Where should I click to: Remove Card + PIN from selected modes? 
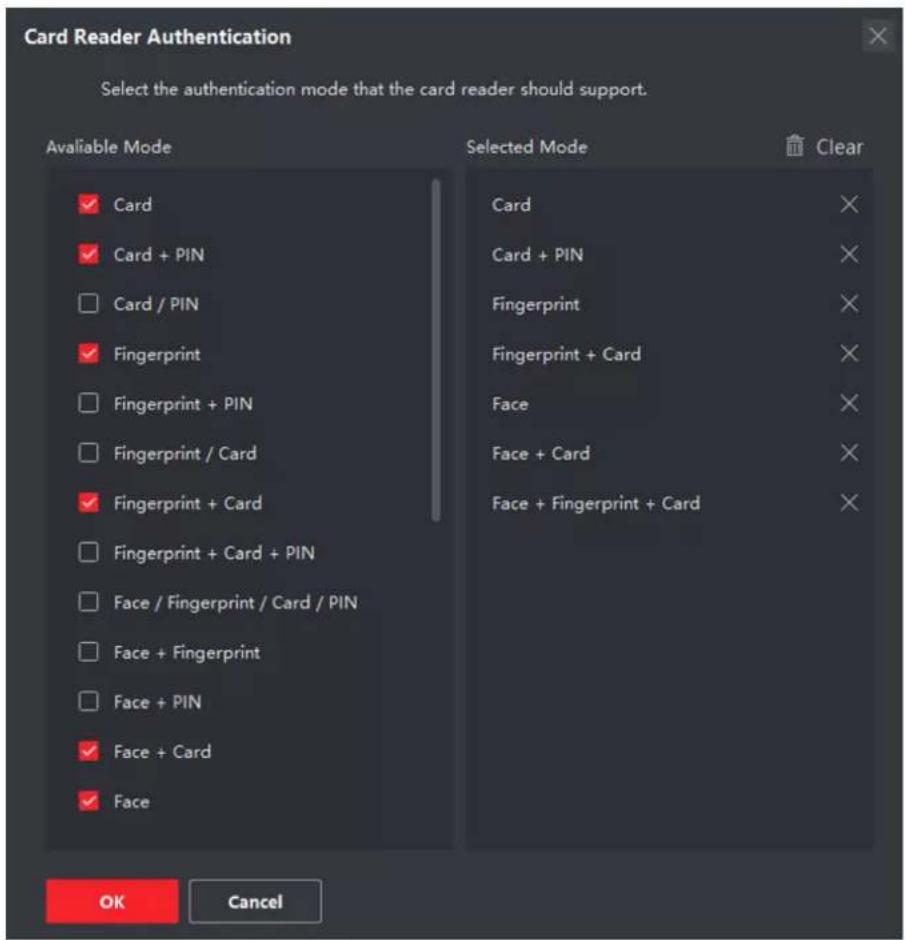pyautogui.click(x=848, y=254)
